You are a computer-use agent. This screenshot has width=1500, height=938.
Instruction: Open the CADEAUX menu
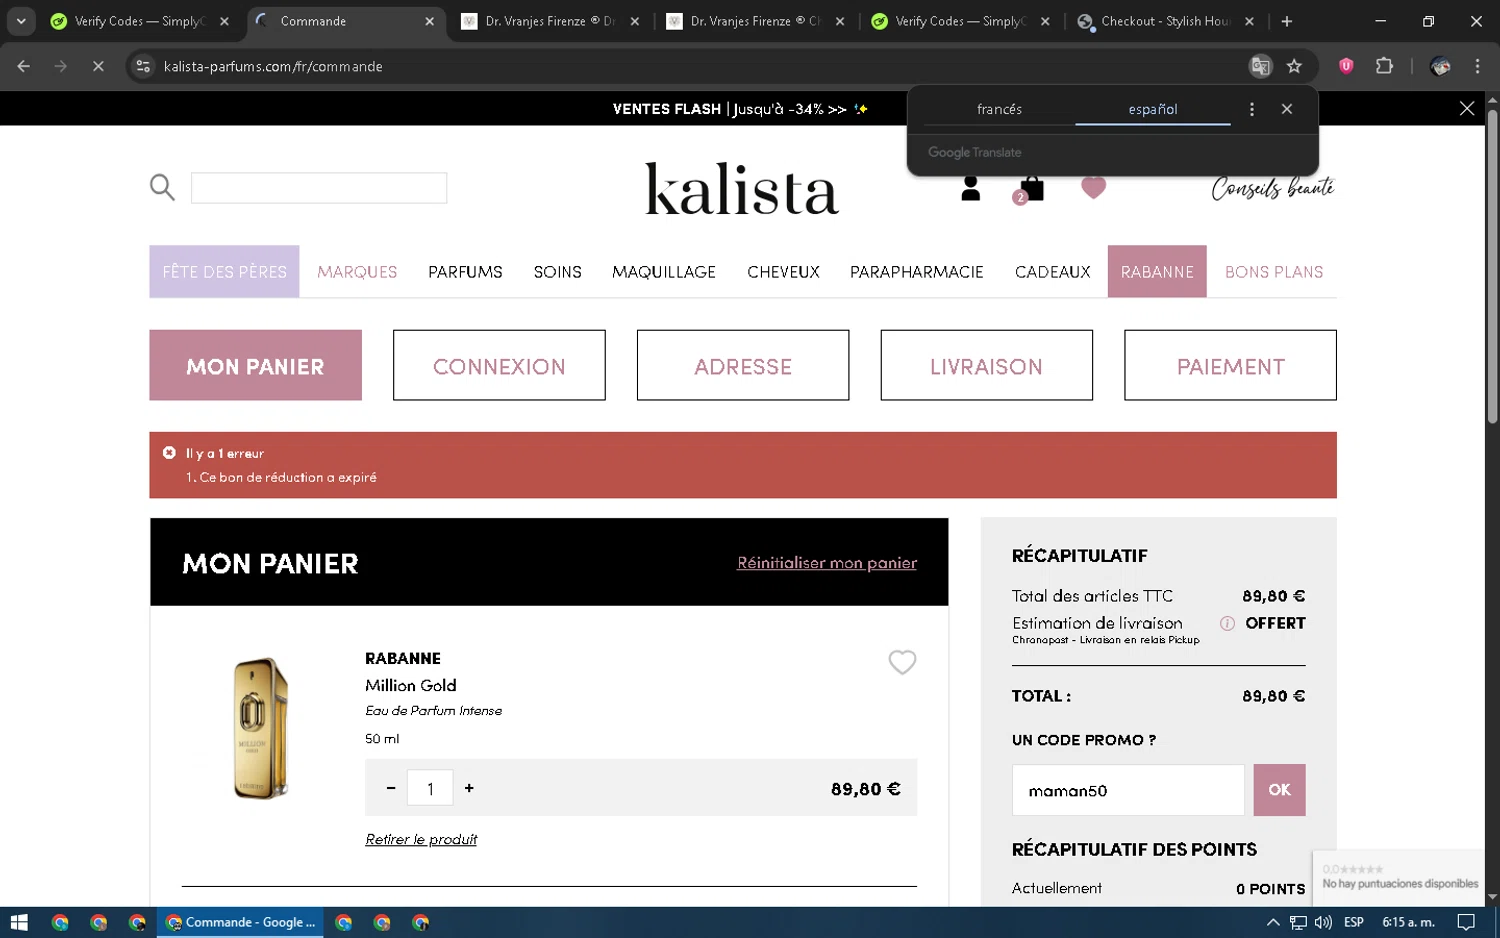tap(1052, 272)
